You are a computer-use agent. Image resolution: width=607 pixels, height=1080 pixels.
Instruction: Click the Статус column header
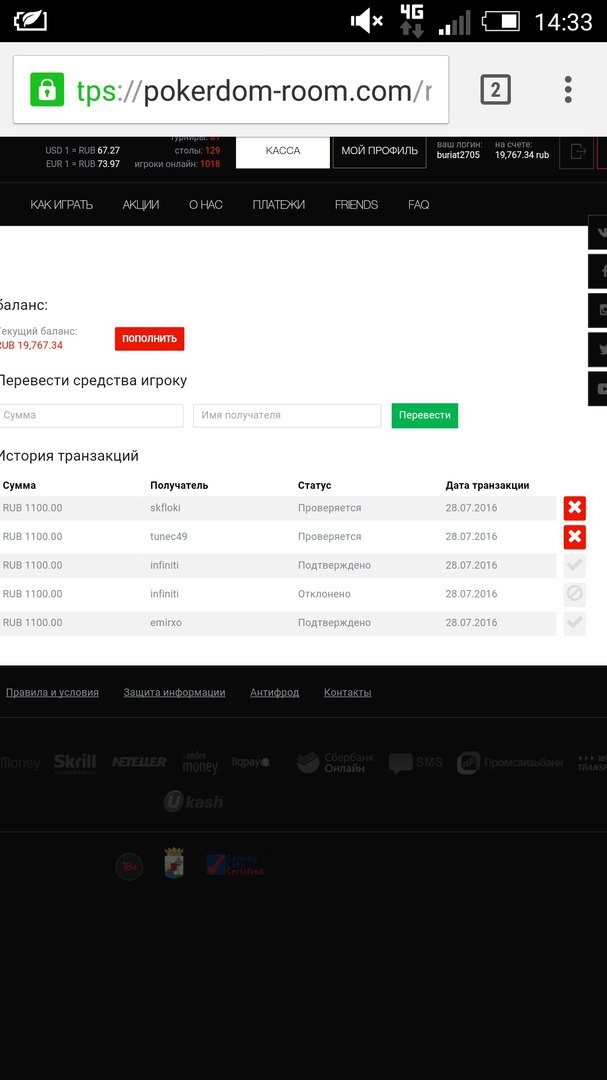click(314, 486)
